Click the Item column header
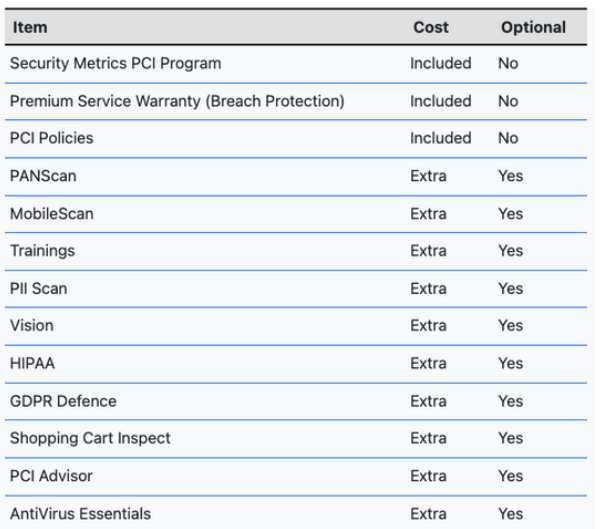 [30, 27]
